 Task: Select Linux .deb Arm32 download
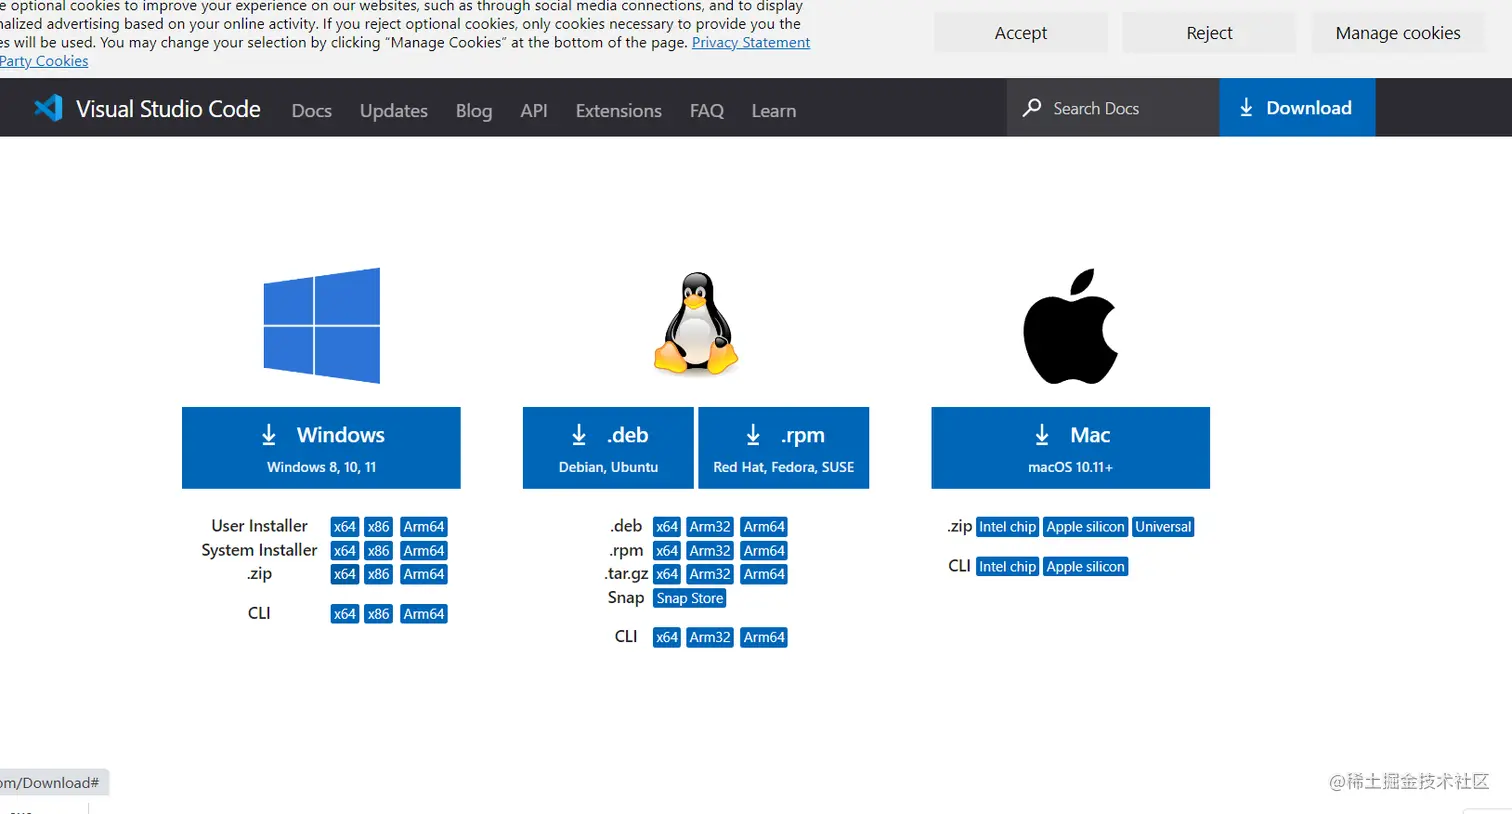710,527
